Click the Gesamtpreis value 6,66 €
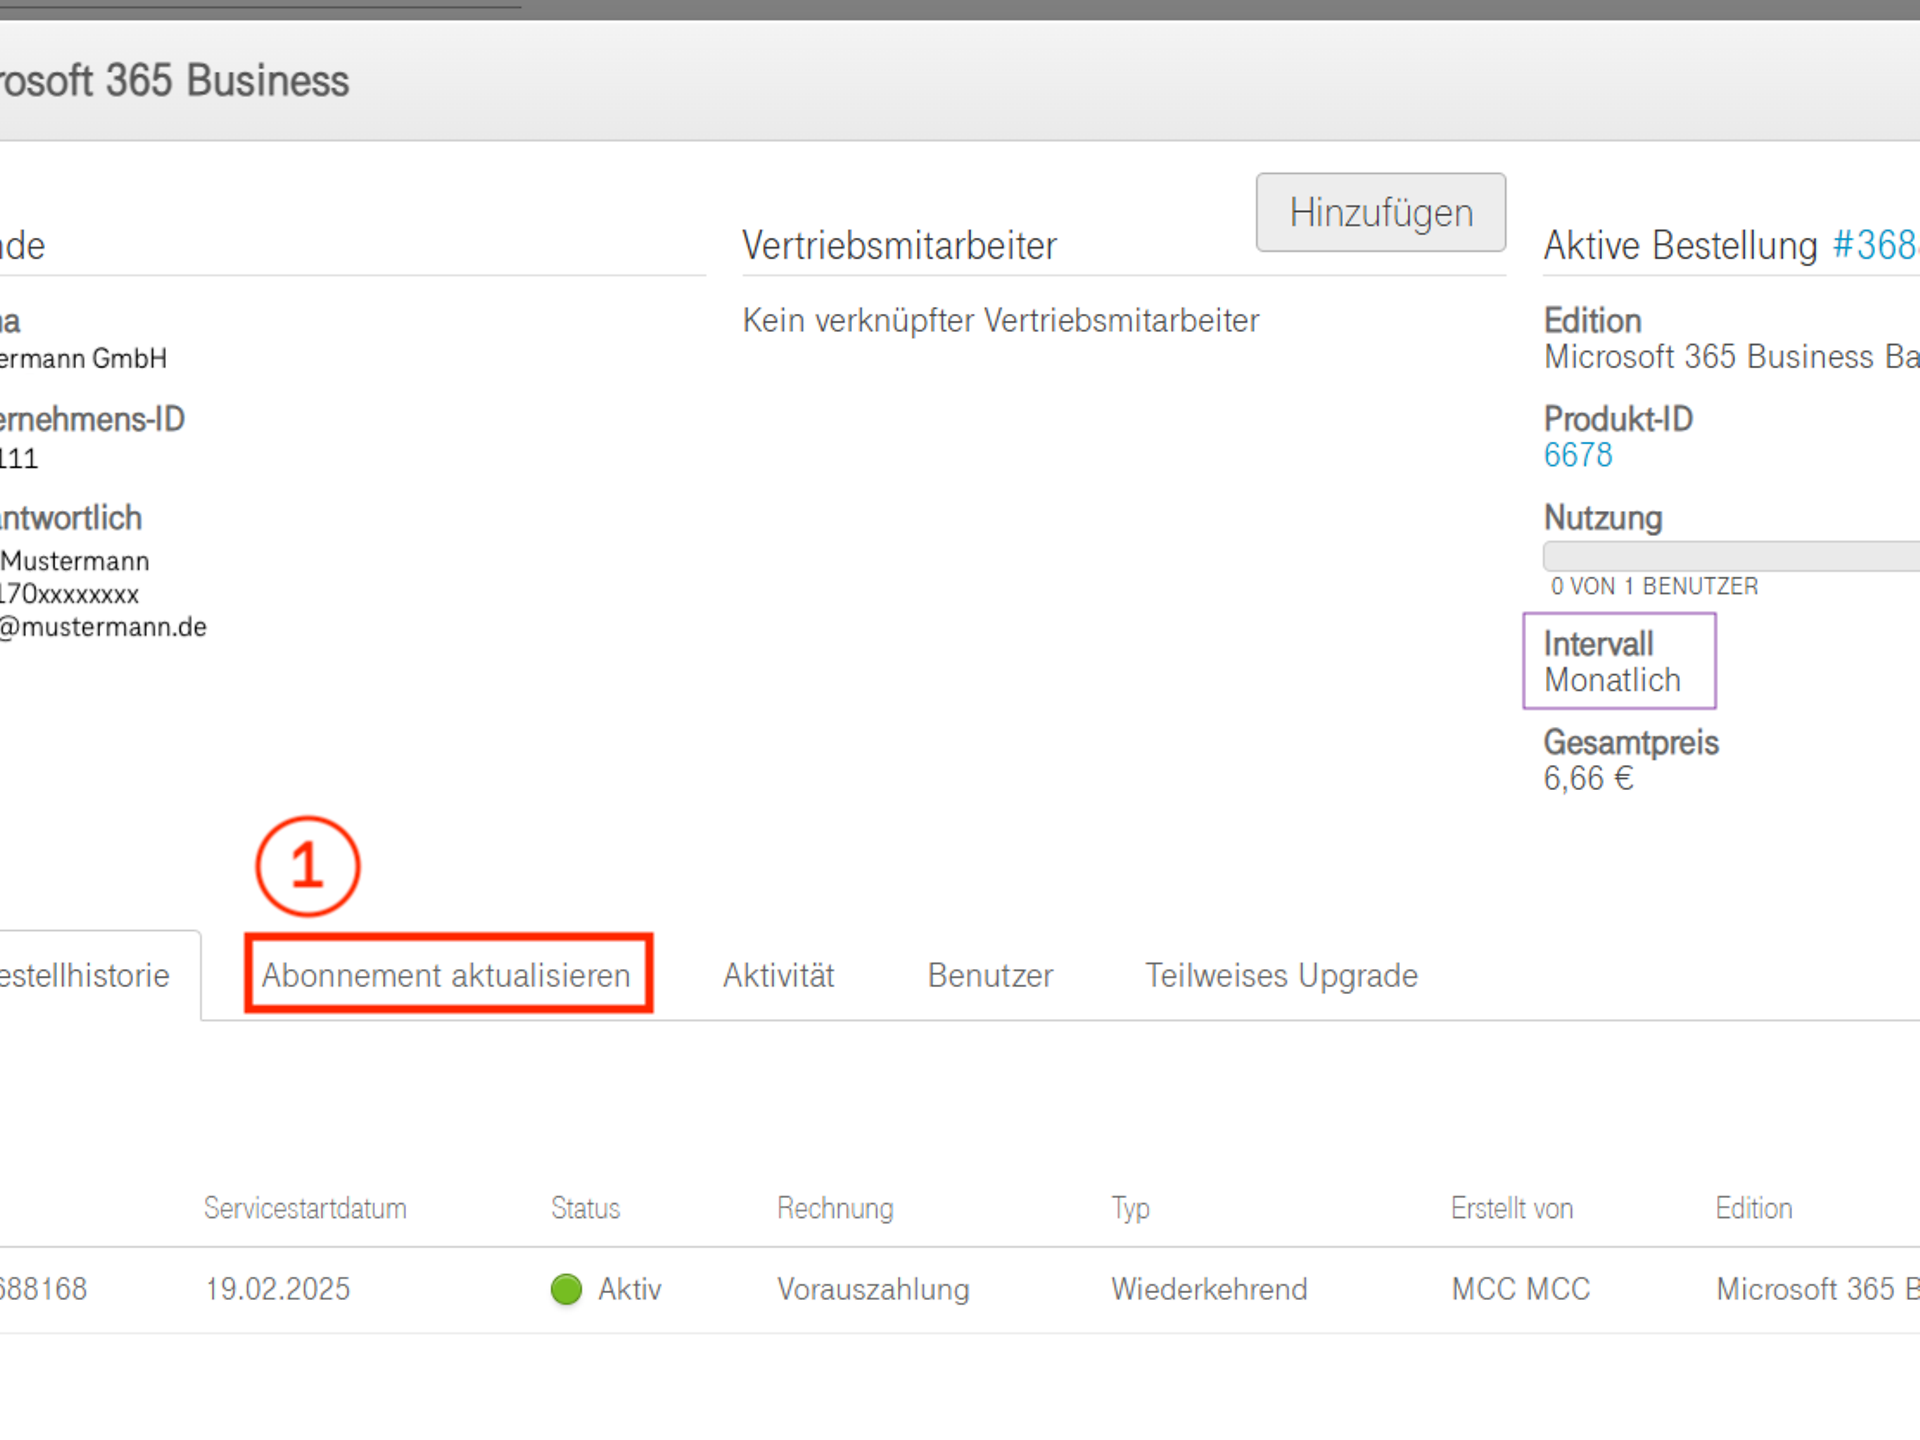 click(1586, 779)
